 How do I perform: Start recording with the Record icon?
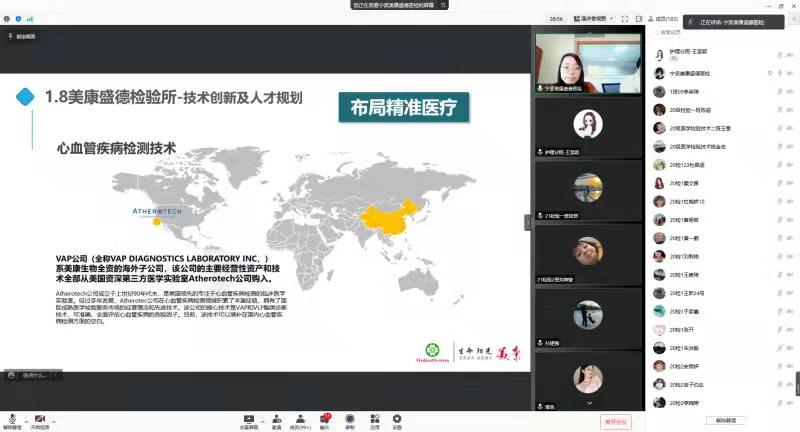[349, 421]
